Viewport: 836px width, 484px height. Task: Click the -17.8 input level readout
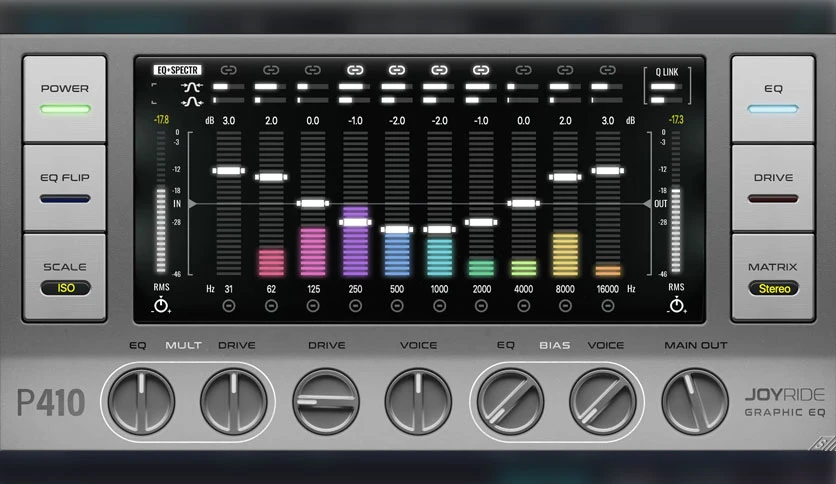click(161, 120)
